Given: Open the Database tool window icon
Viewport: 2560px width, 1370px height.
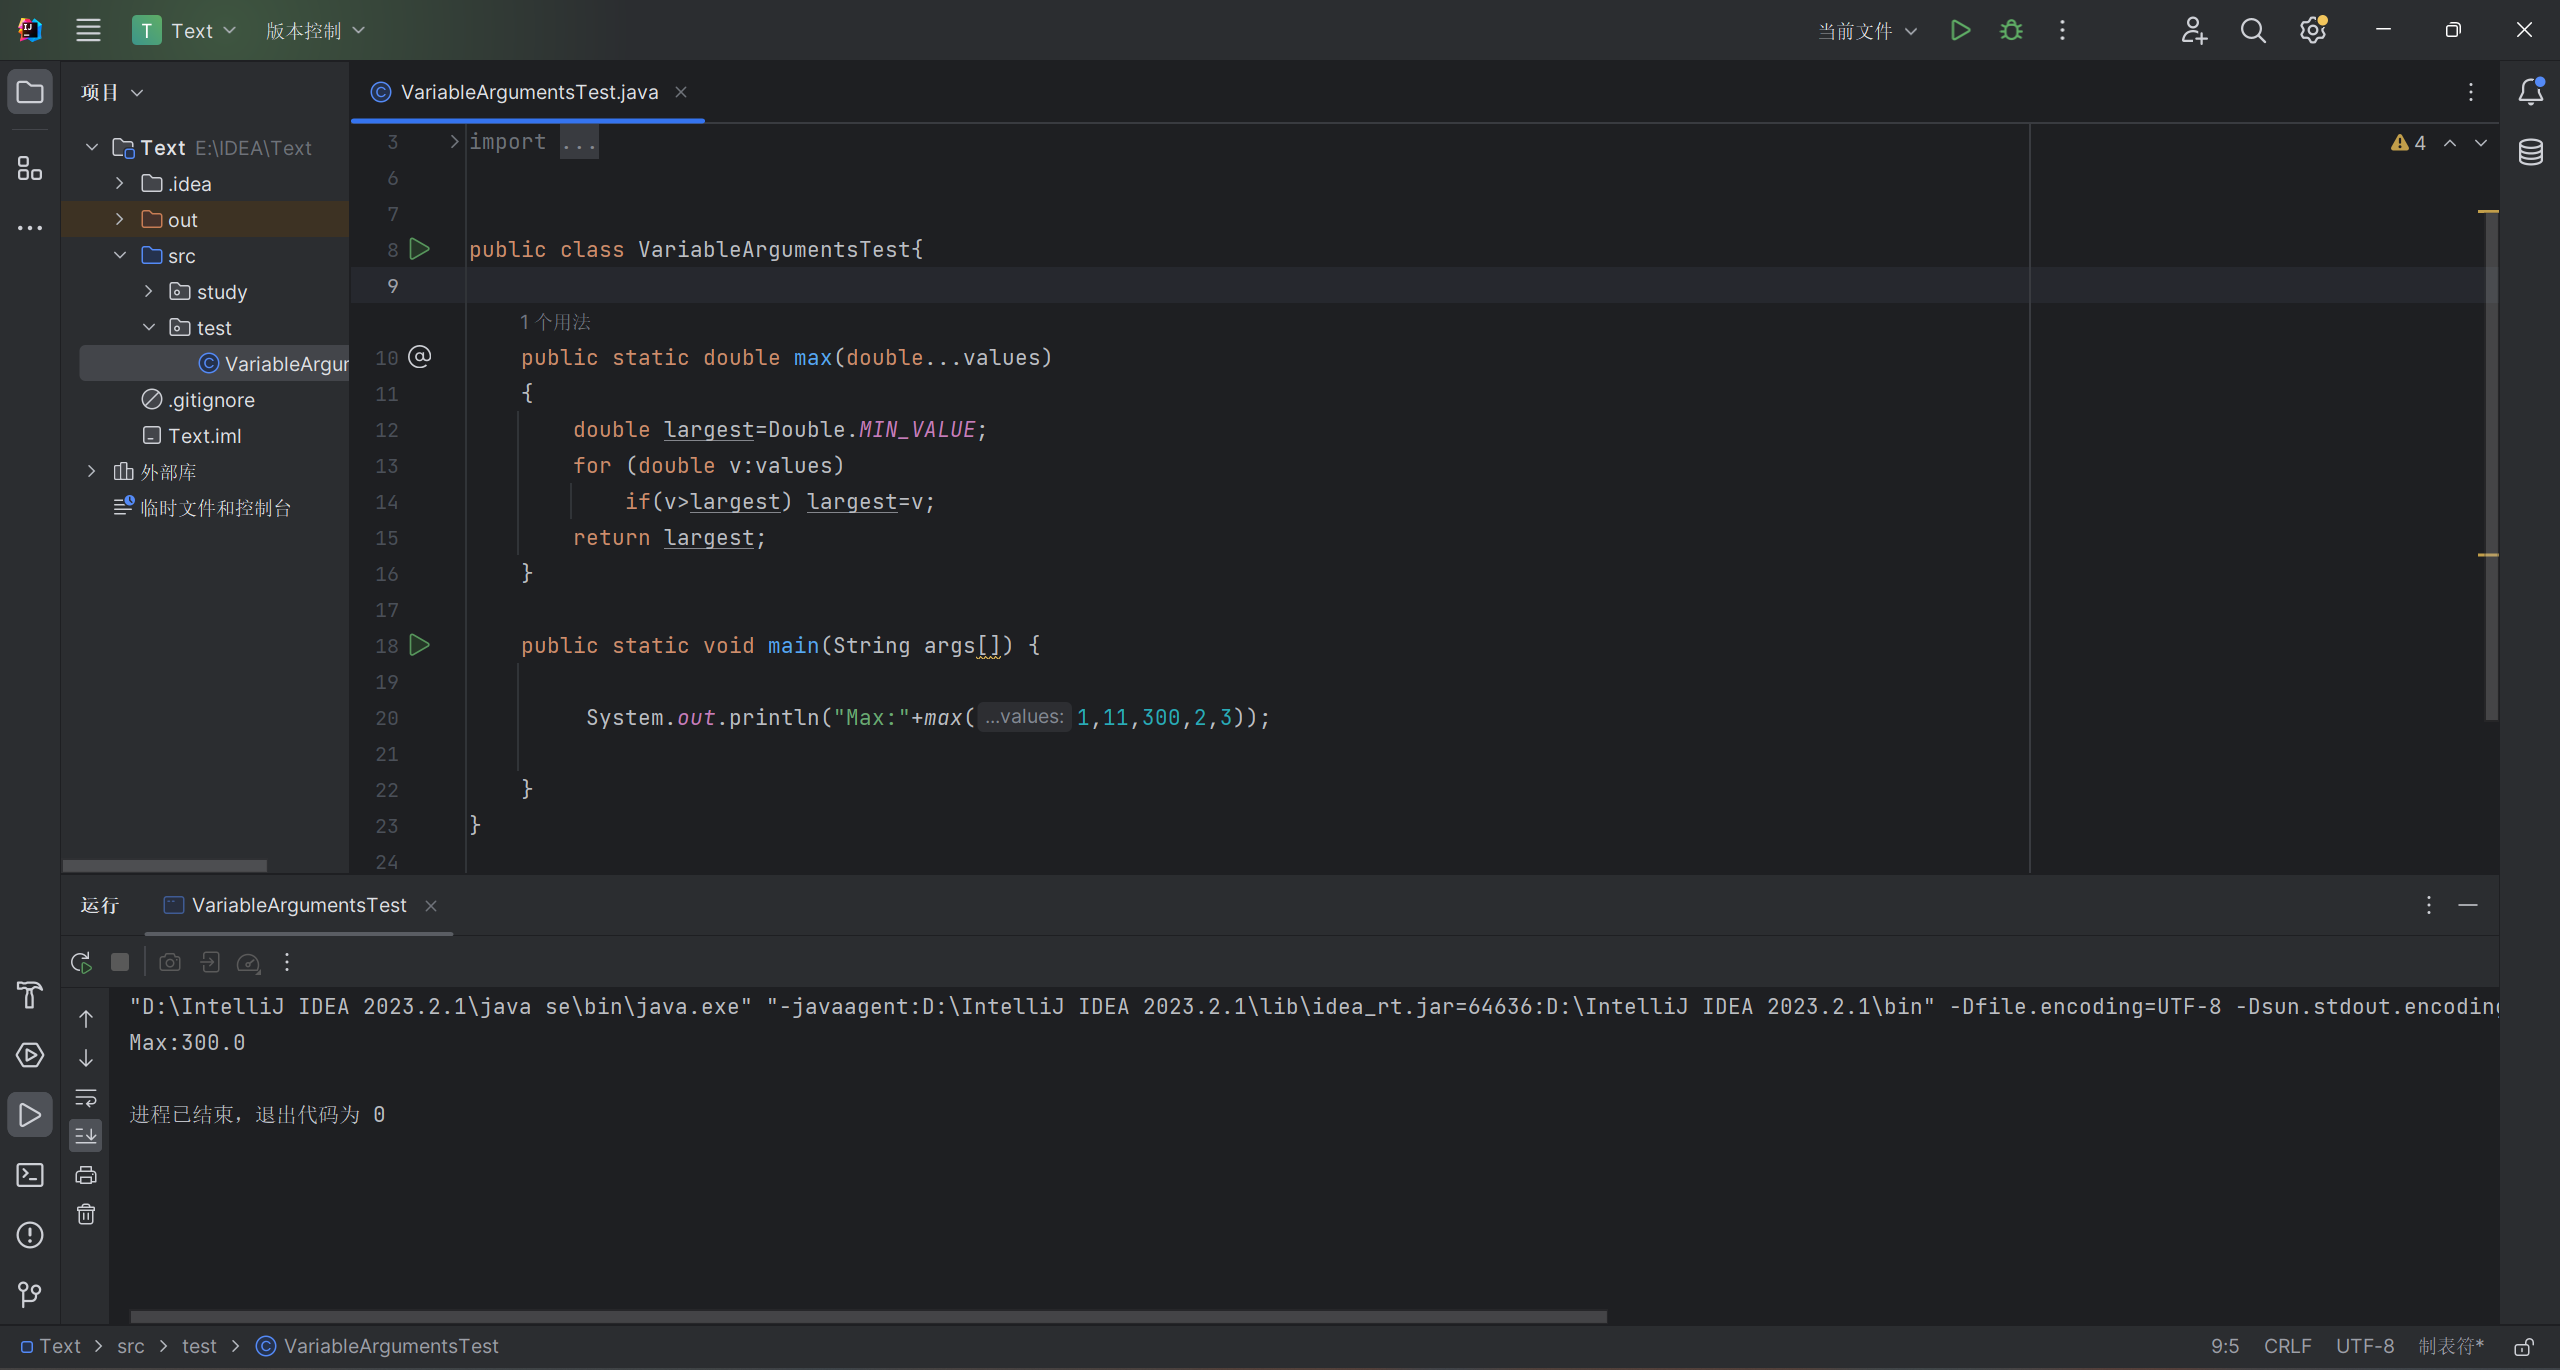Looking at the screenshot, I should (2531, 153).
